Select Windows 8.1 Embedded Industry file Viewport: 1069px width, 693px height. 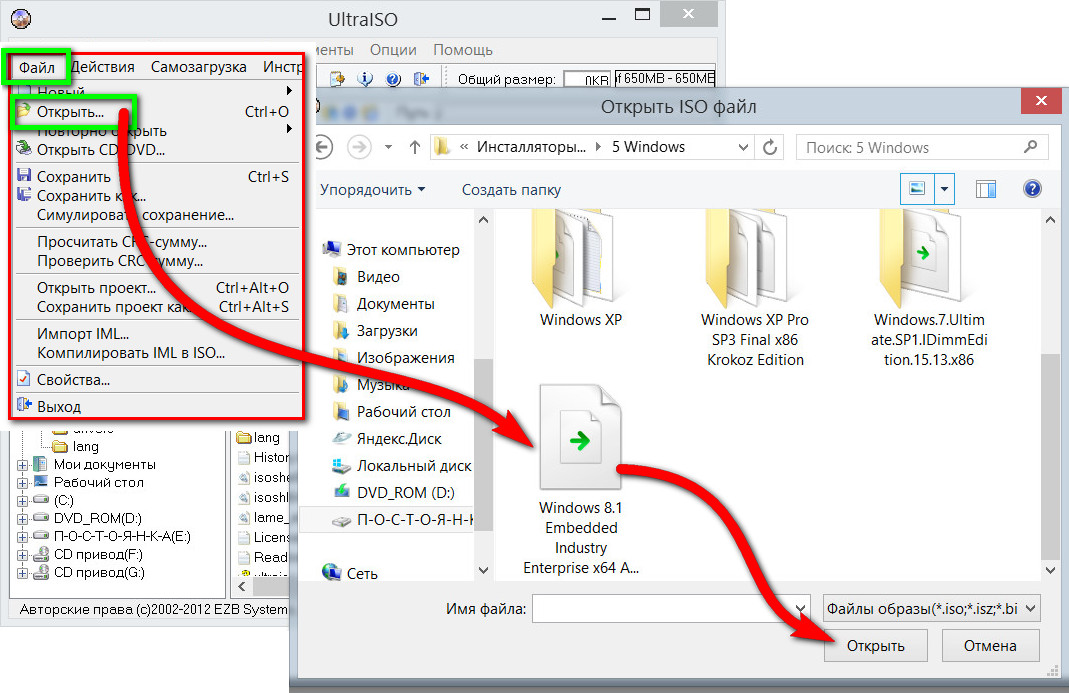click(580, 480)
